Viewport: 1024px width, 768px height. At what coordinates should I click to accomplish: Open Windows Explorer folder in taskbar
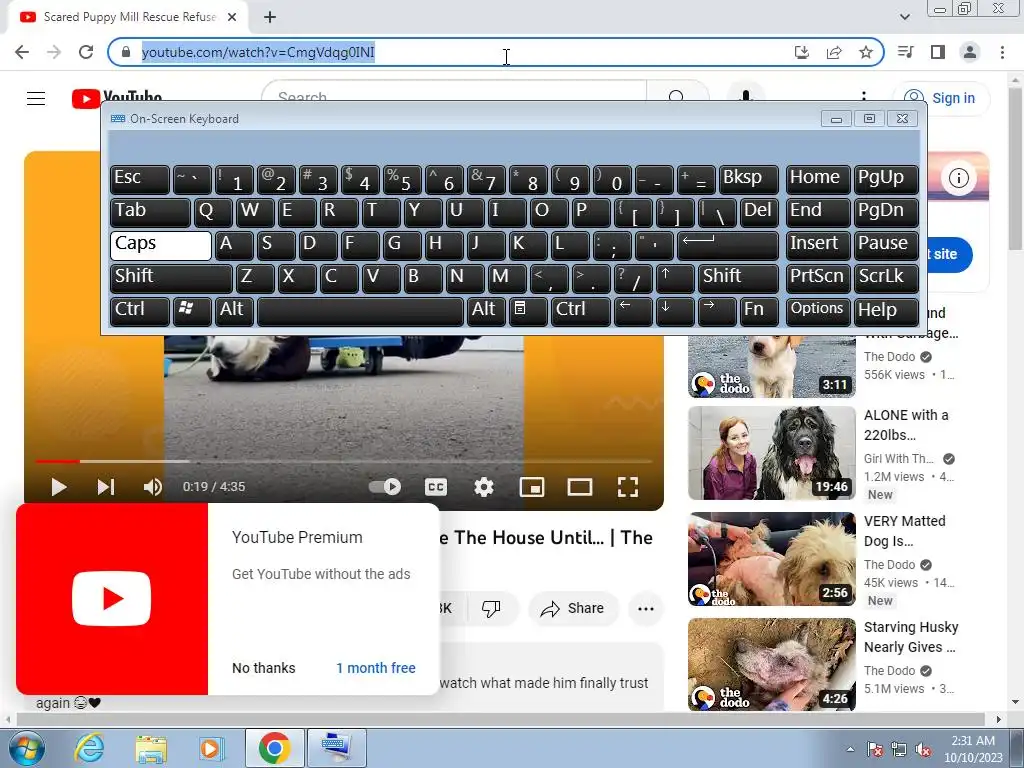coord(151,748)
